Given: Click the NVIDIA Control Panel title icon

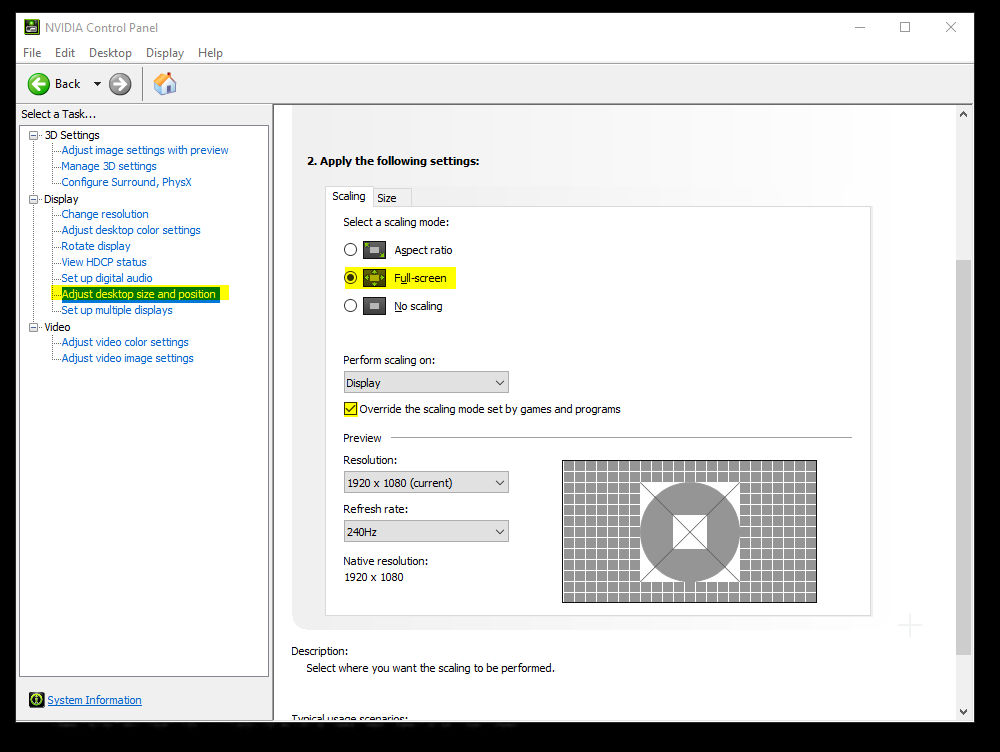Looking at the screenshot, I should pos(32,27).
